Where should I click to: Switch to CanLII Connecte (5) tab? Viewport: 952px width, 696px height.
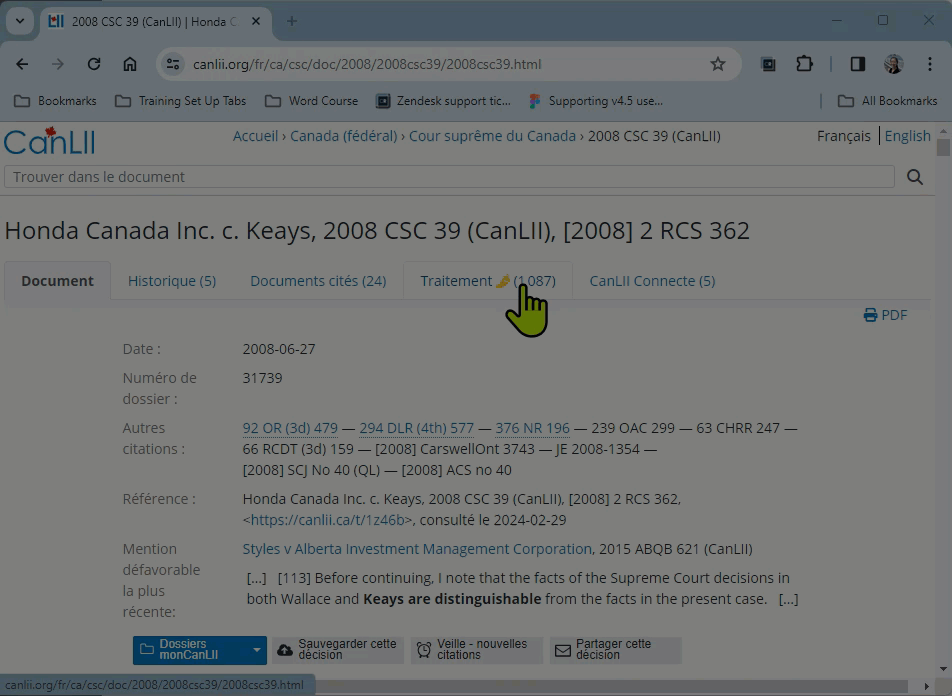coord(652,281)
